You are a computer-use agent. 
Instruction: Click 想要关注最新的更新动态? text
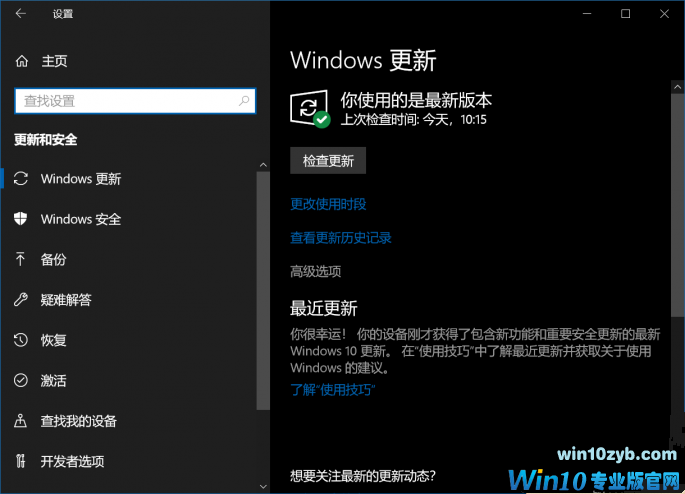[x=363, y=476]
